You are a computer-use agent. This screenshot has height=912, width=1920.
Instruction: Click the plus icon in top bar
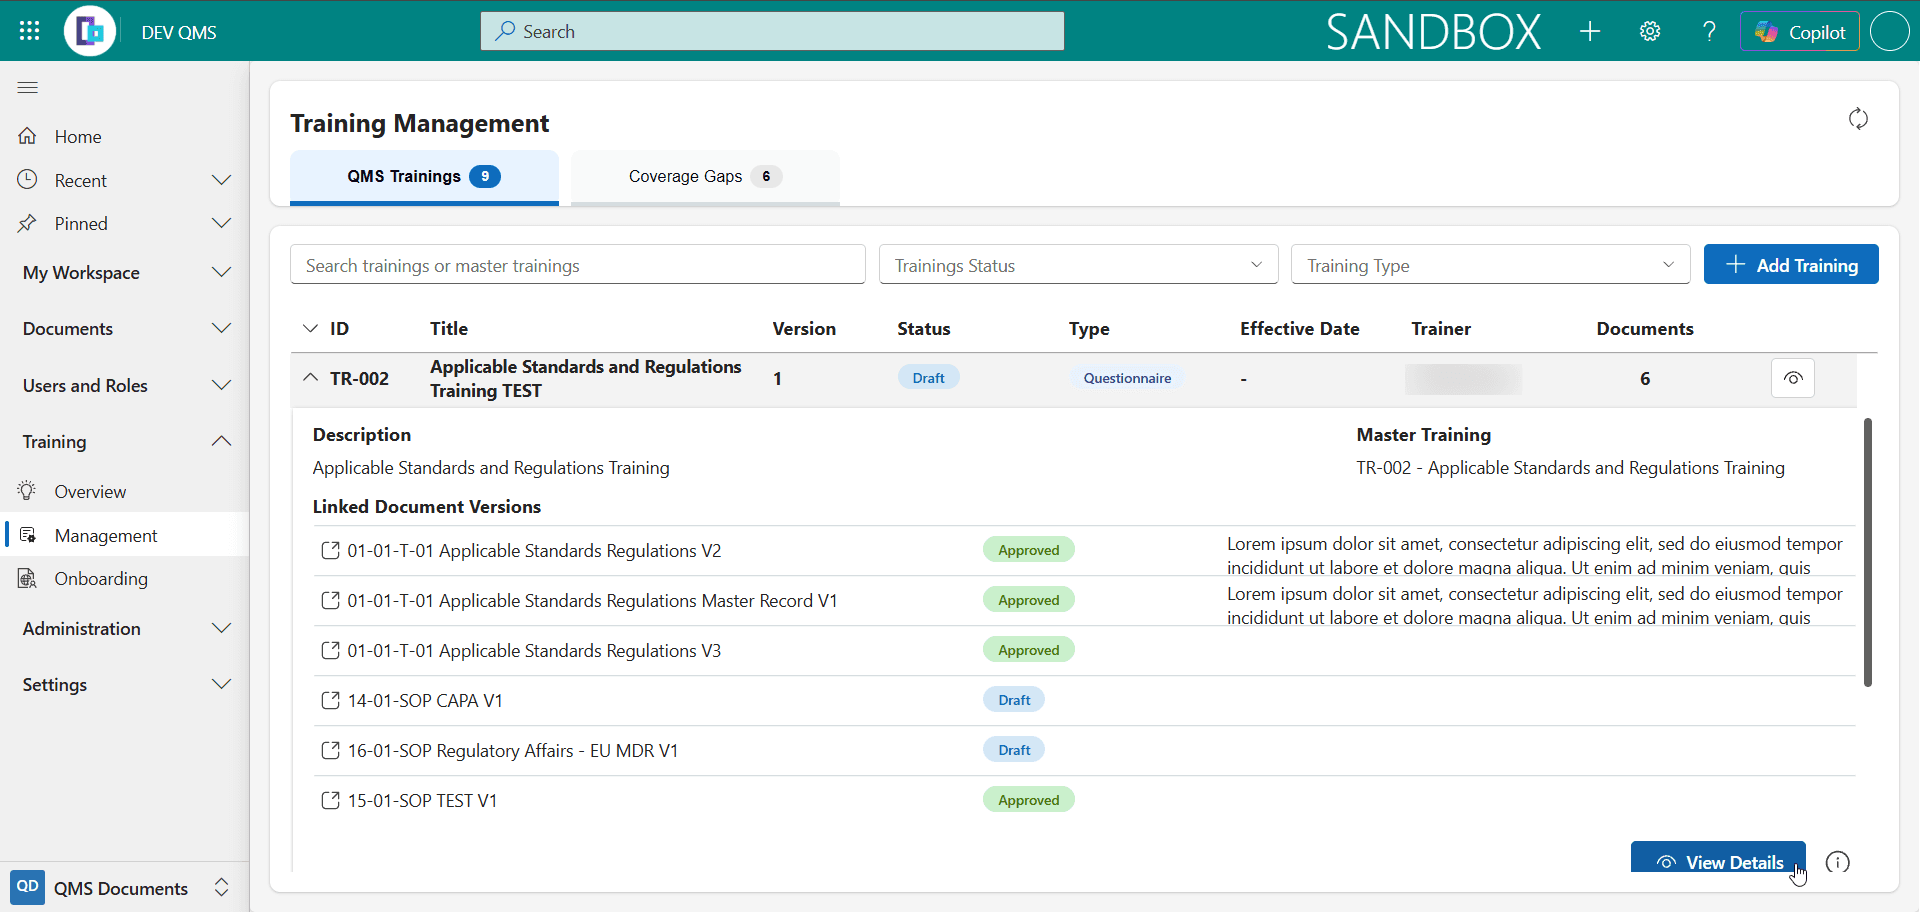(1590, 31)
